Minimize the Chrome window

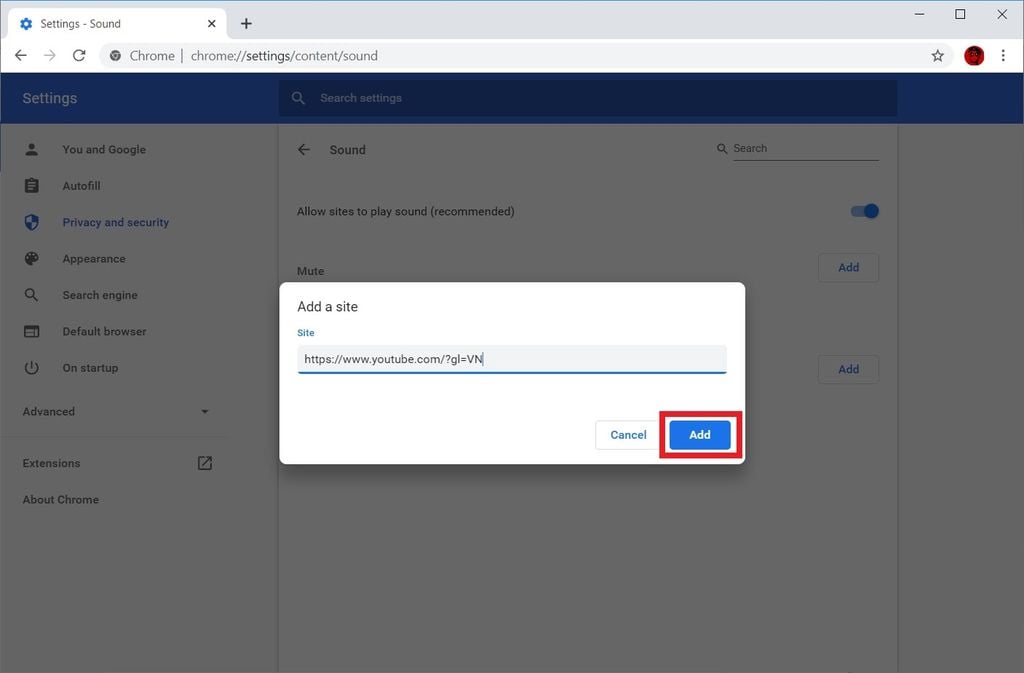[x=920, y=14]
